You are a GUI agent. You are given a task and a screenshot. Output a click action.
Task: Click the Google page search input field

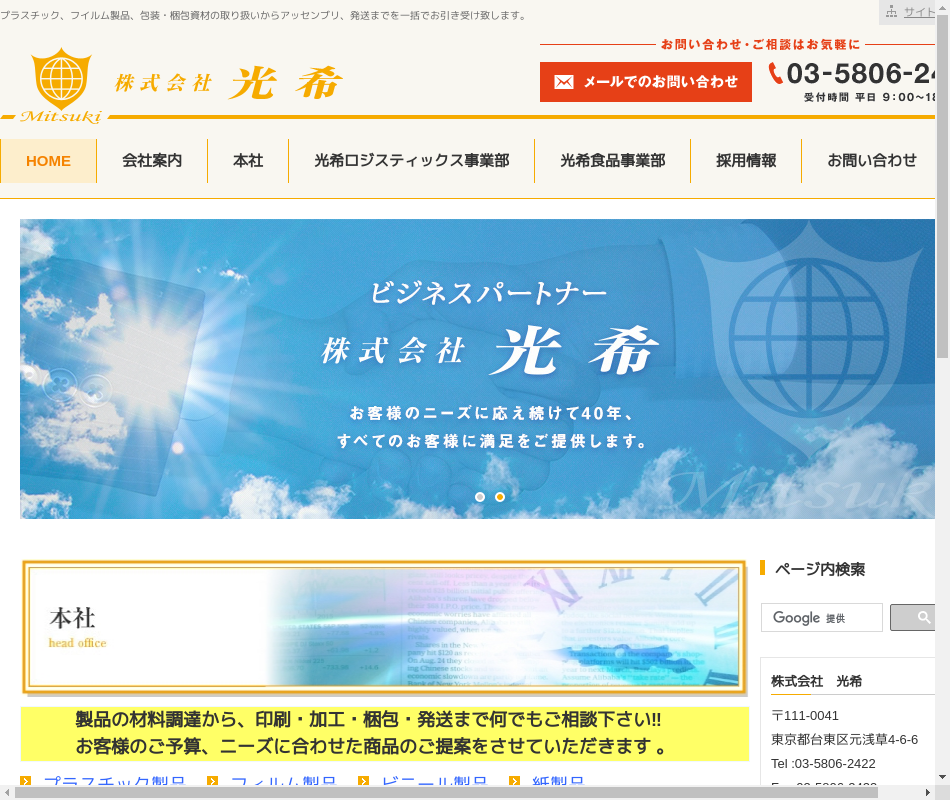click(x=822, y=618)
